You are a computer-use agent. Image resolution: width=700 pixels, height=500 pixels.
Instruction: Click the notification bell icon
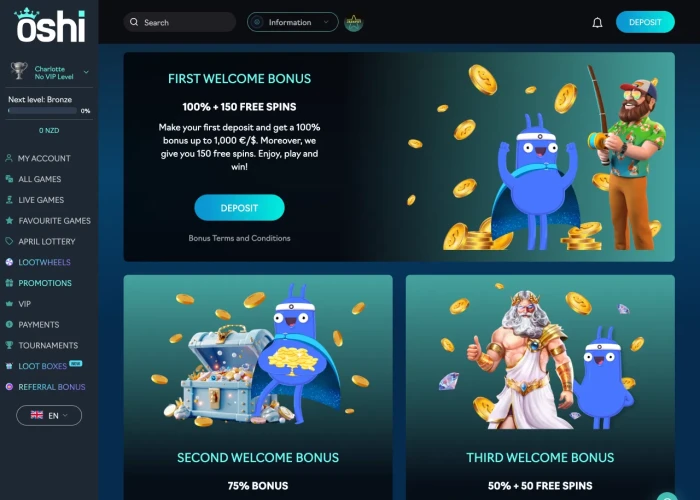click(x=597, y=23)
